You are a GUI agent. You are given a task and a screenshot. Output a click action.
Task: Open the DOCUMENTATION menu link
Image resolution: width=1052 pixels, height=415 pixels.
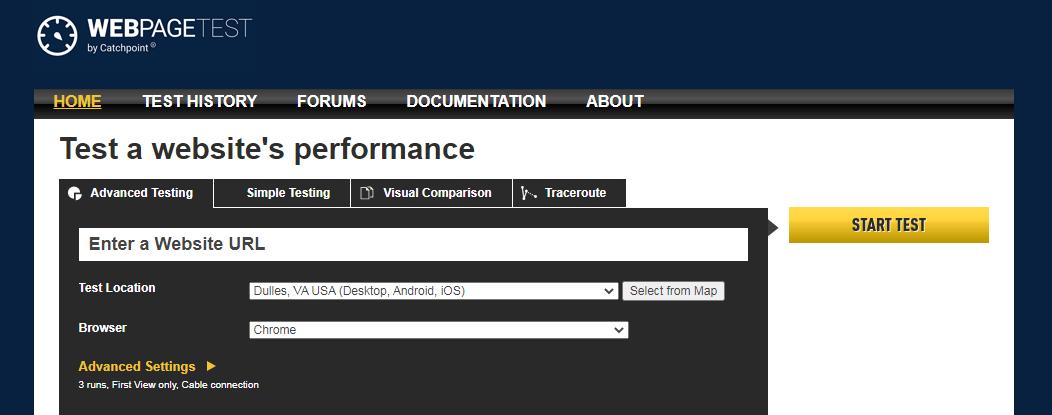pos(476,101)
